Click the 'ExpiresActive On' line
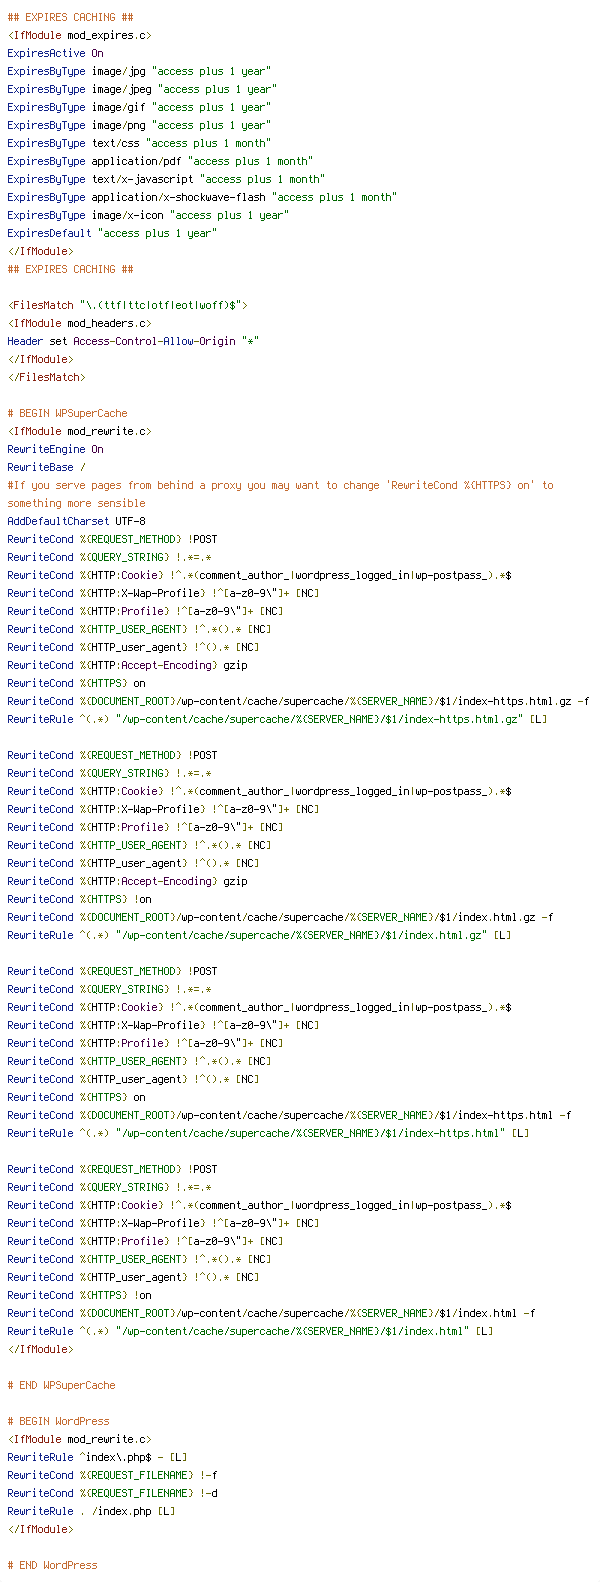Viewport: 600px width, 1582px height. (55, 53)
